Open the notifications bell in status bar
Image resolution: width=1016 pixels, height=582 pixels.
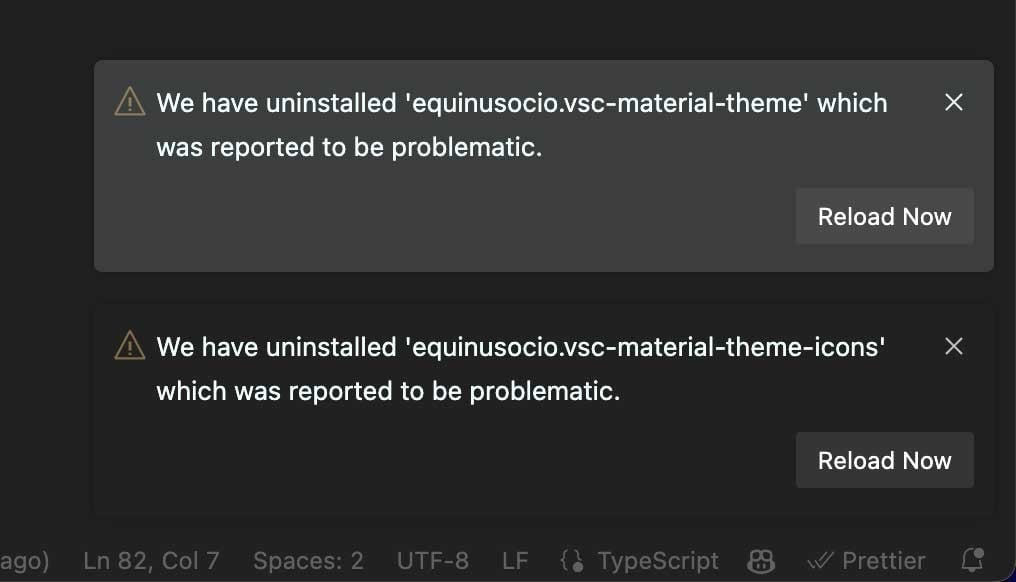coord(971,560)
